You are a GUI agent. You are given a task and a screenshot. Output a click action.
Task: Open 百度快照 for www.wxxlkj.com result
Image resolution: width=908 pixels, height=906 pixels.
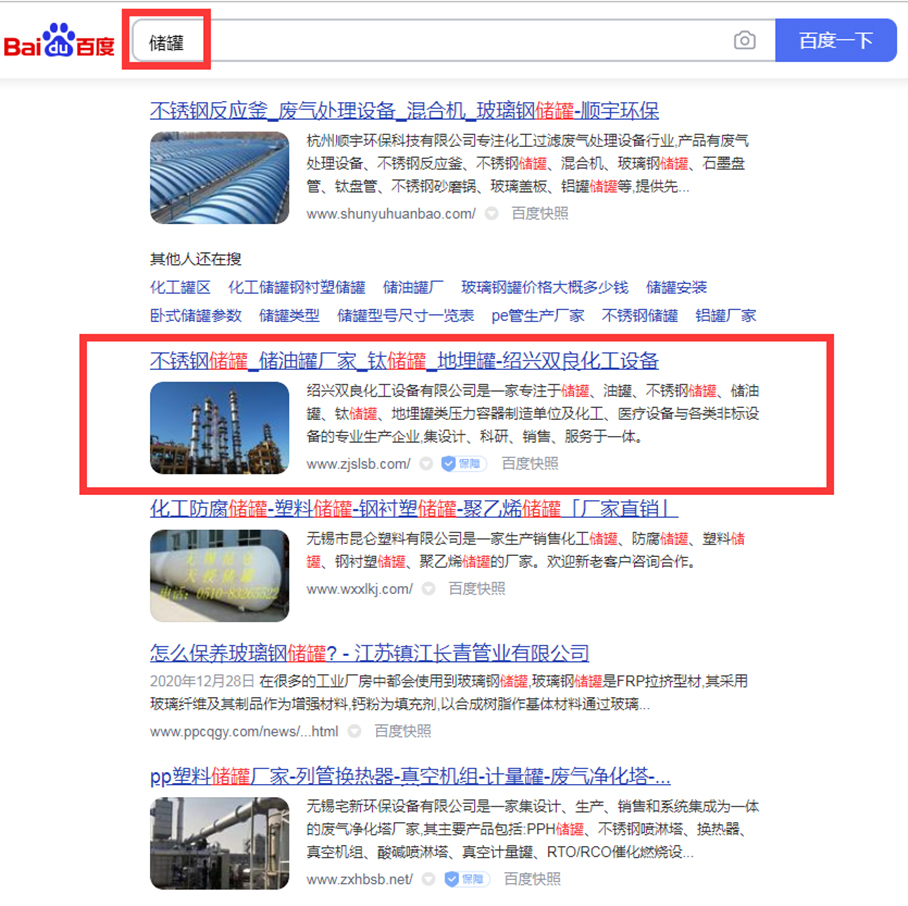click(477, 589)
